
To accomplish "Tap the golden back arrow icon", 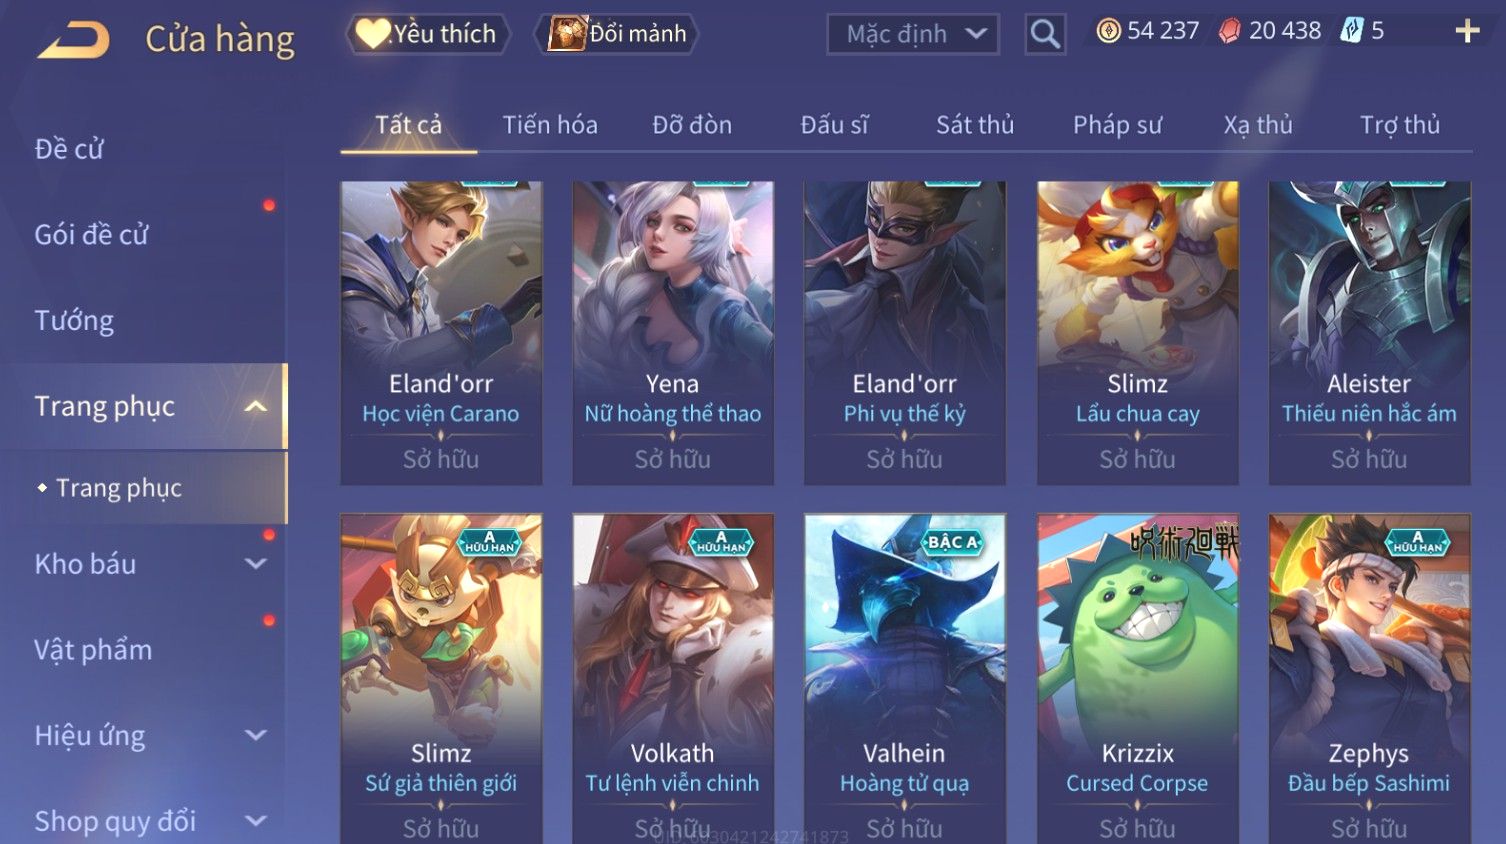I will point(74,40).
